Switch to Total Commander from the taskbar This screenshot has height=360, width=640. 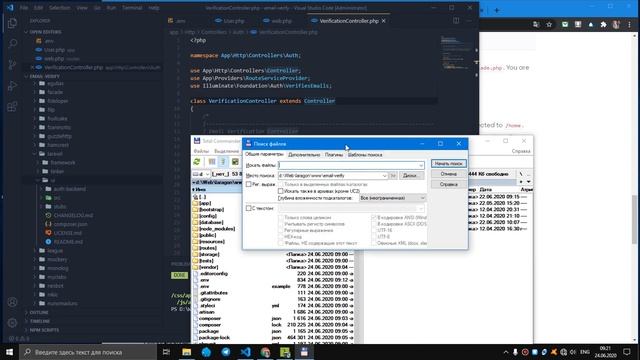point(304,352)
